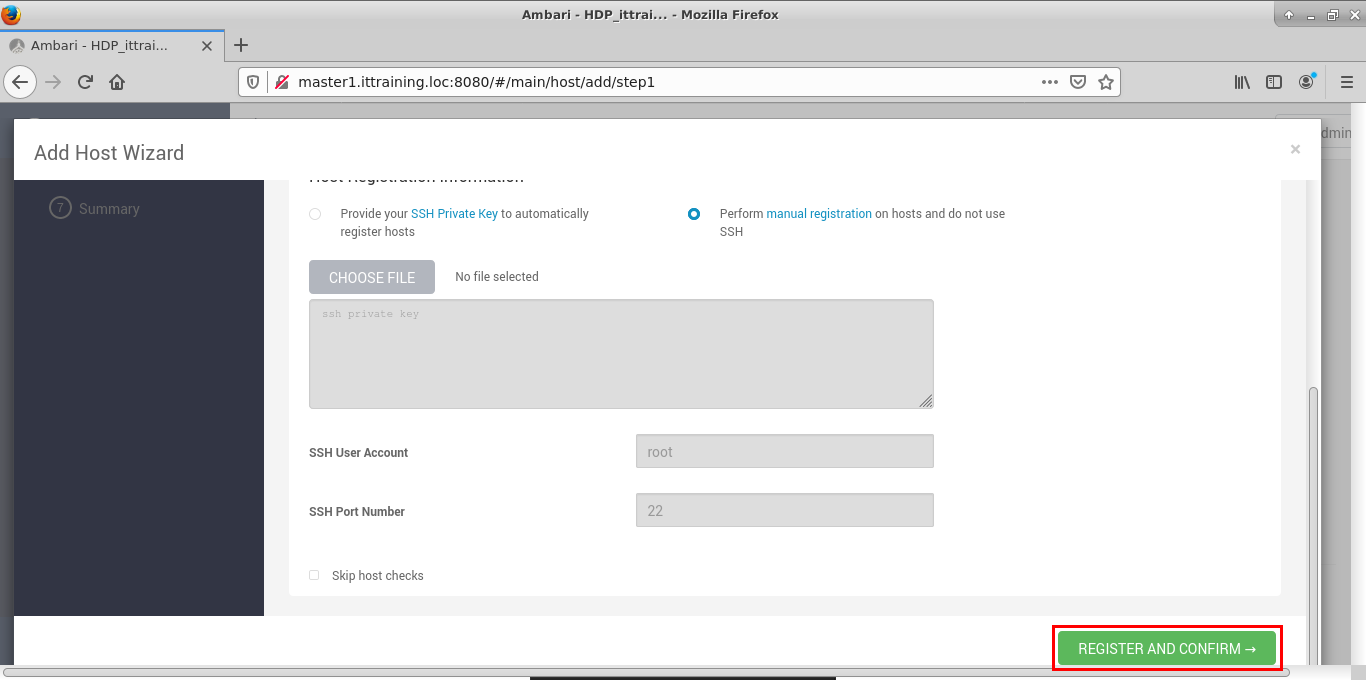The height and width of the screenshot is (680, 1366).
Task: Open the manual registration link
Action: pos(818,214)
